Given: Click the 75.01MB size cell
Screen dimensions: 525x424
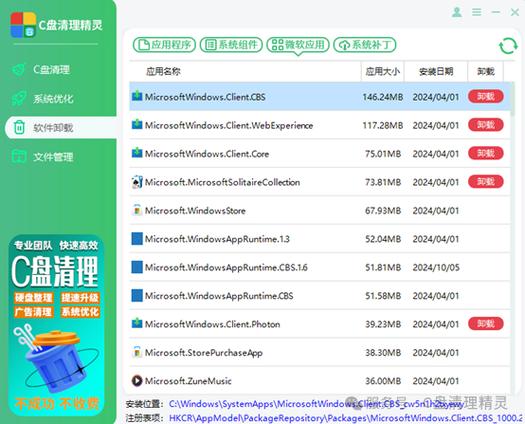Looking at the screenshot, I should [383, 154].
